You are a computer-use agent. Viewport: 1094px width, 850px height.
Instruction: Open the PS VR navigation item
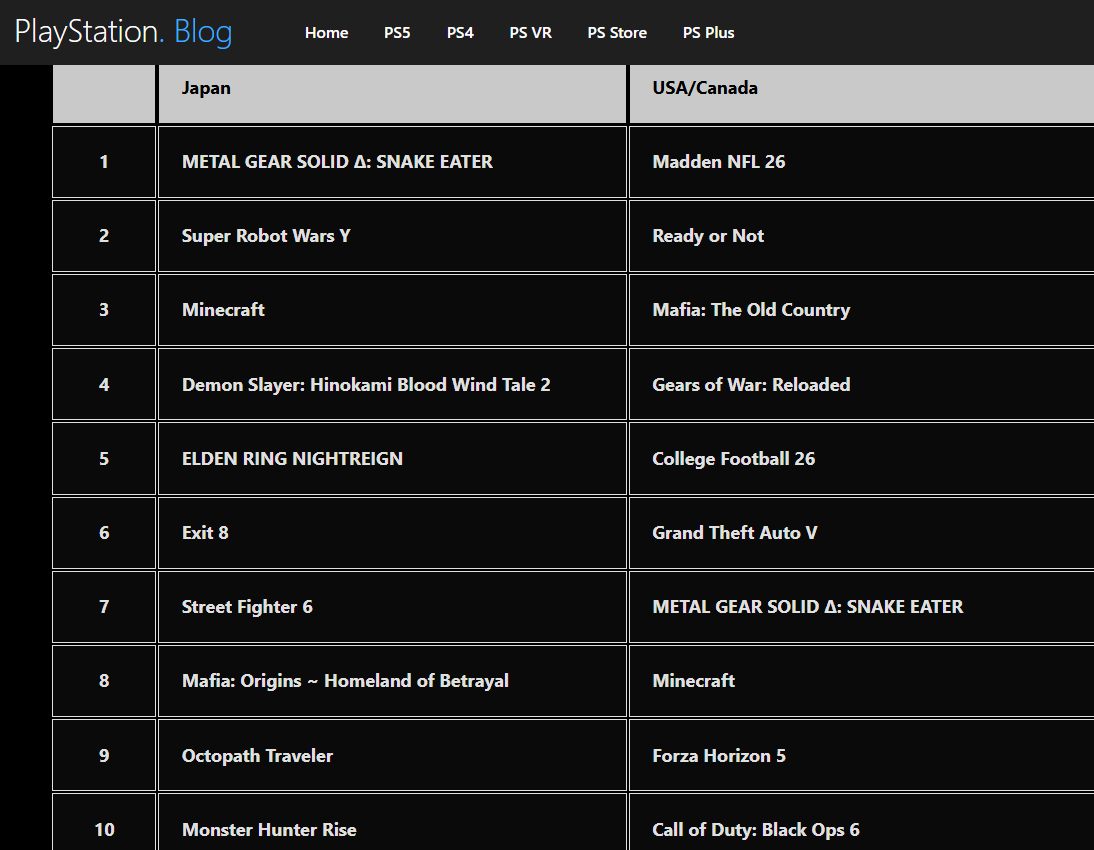(530, 33)
